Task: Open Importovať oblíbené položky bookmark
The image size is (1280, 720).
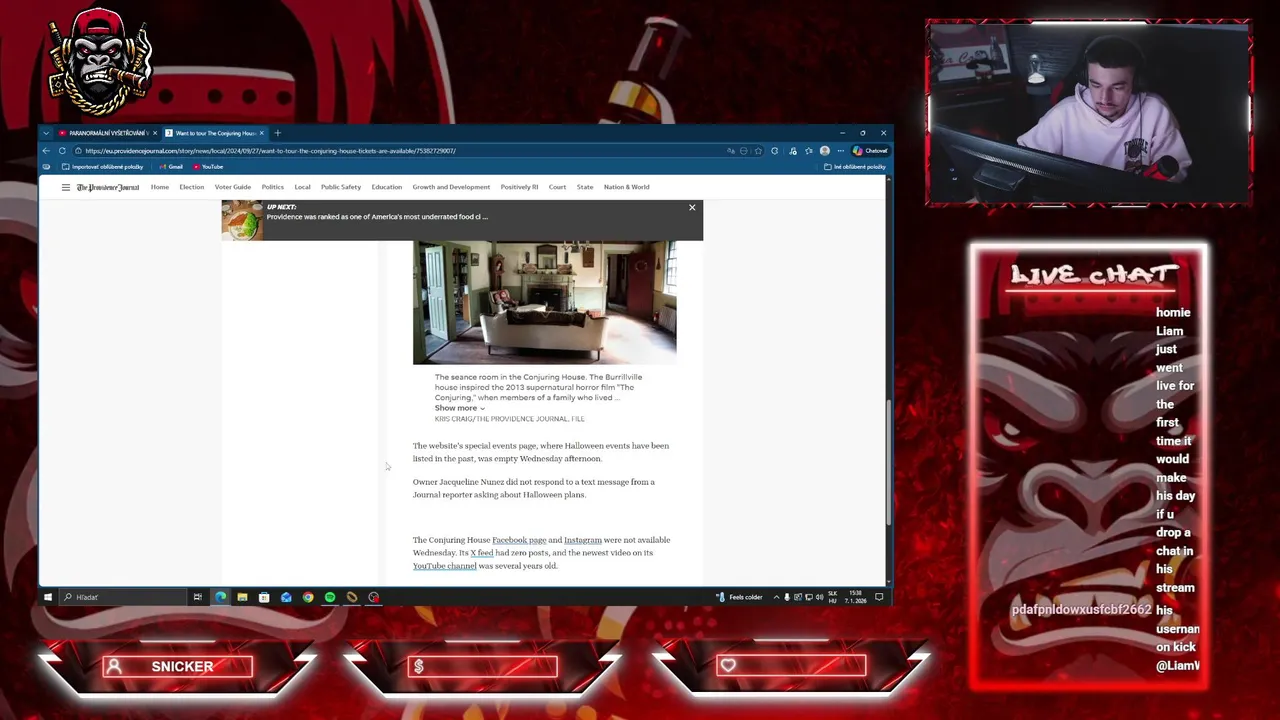Action: click(x=103, y=167)
